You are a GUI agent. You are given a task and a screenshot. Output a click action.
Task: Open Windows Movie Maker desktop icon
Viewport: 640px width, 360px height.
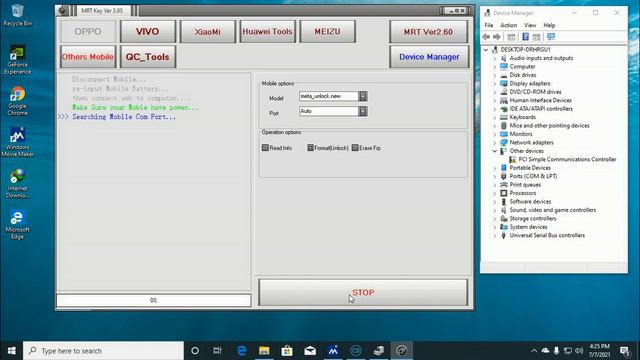click(17, 142)
